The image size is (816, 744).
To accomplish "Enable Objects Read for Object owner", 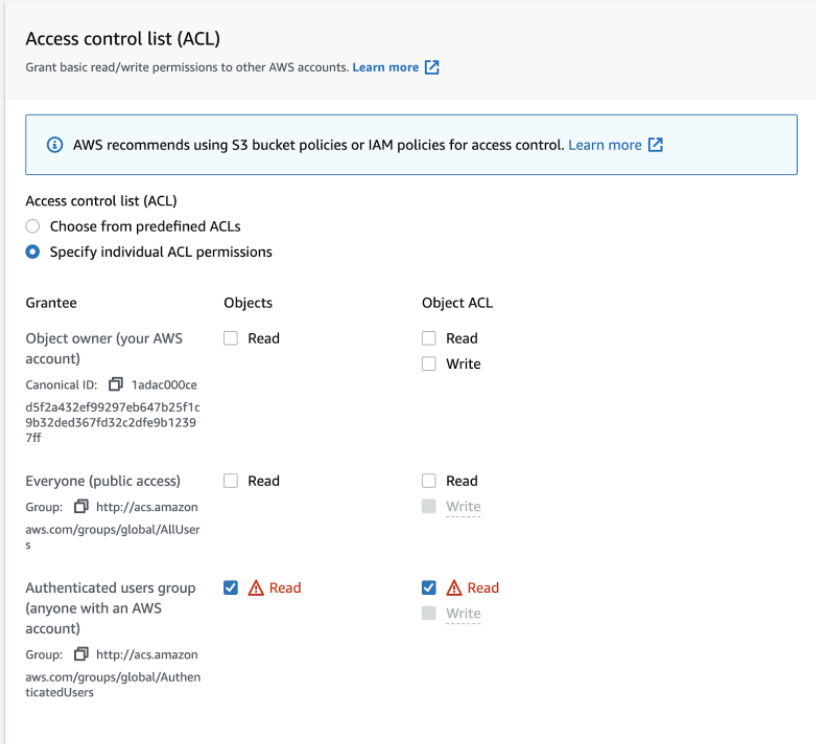I will 231,338.
